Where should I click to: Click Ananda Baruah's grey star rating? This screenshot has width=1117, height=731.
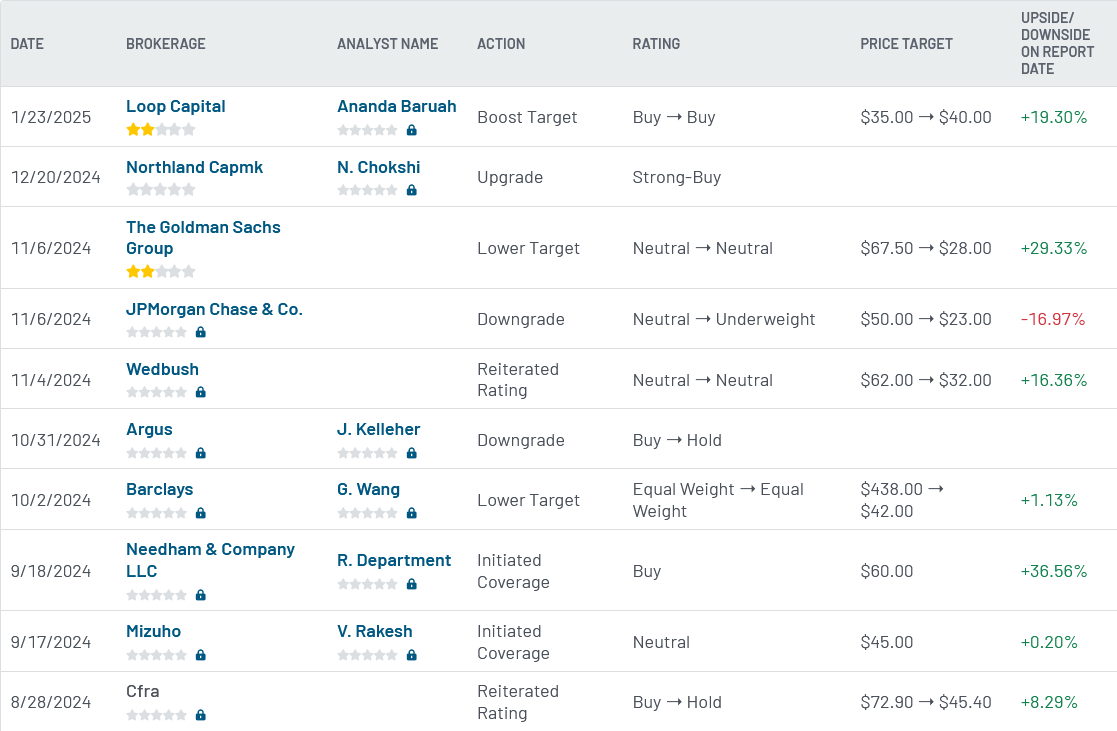point(368,130)
